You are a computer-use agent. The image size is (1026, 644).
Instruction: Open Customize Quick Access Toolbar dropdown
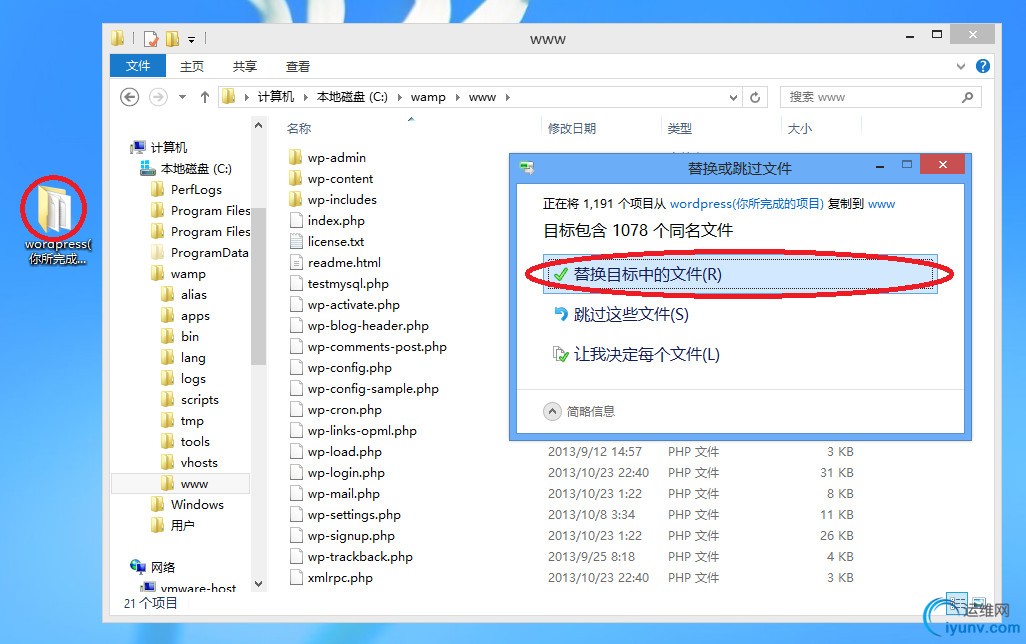pyautogui.click(x=192, y=40)
